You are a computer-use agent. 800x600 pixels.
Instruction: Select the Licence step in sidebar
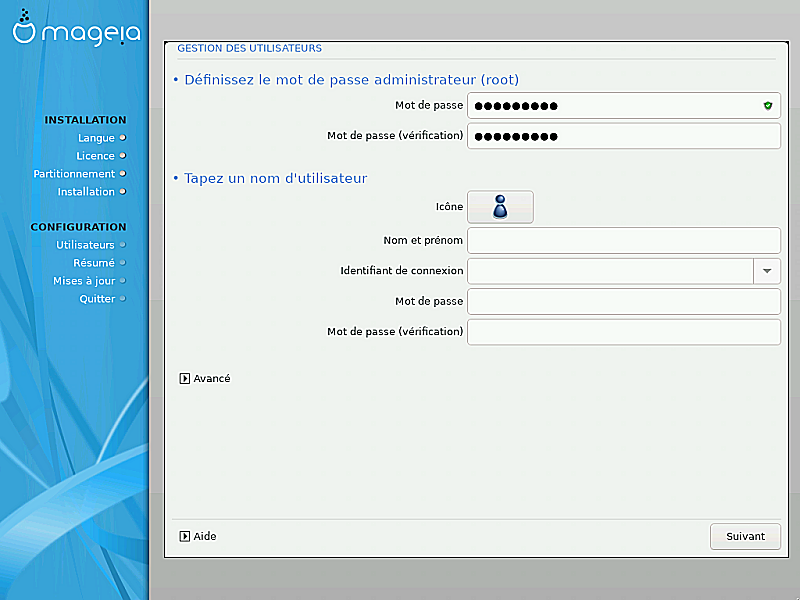(96, 156)
